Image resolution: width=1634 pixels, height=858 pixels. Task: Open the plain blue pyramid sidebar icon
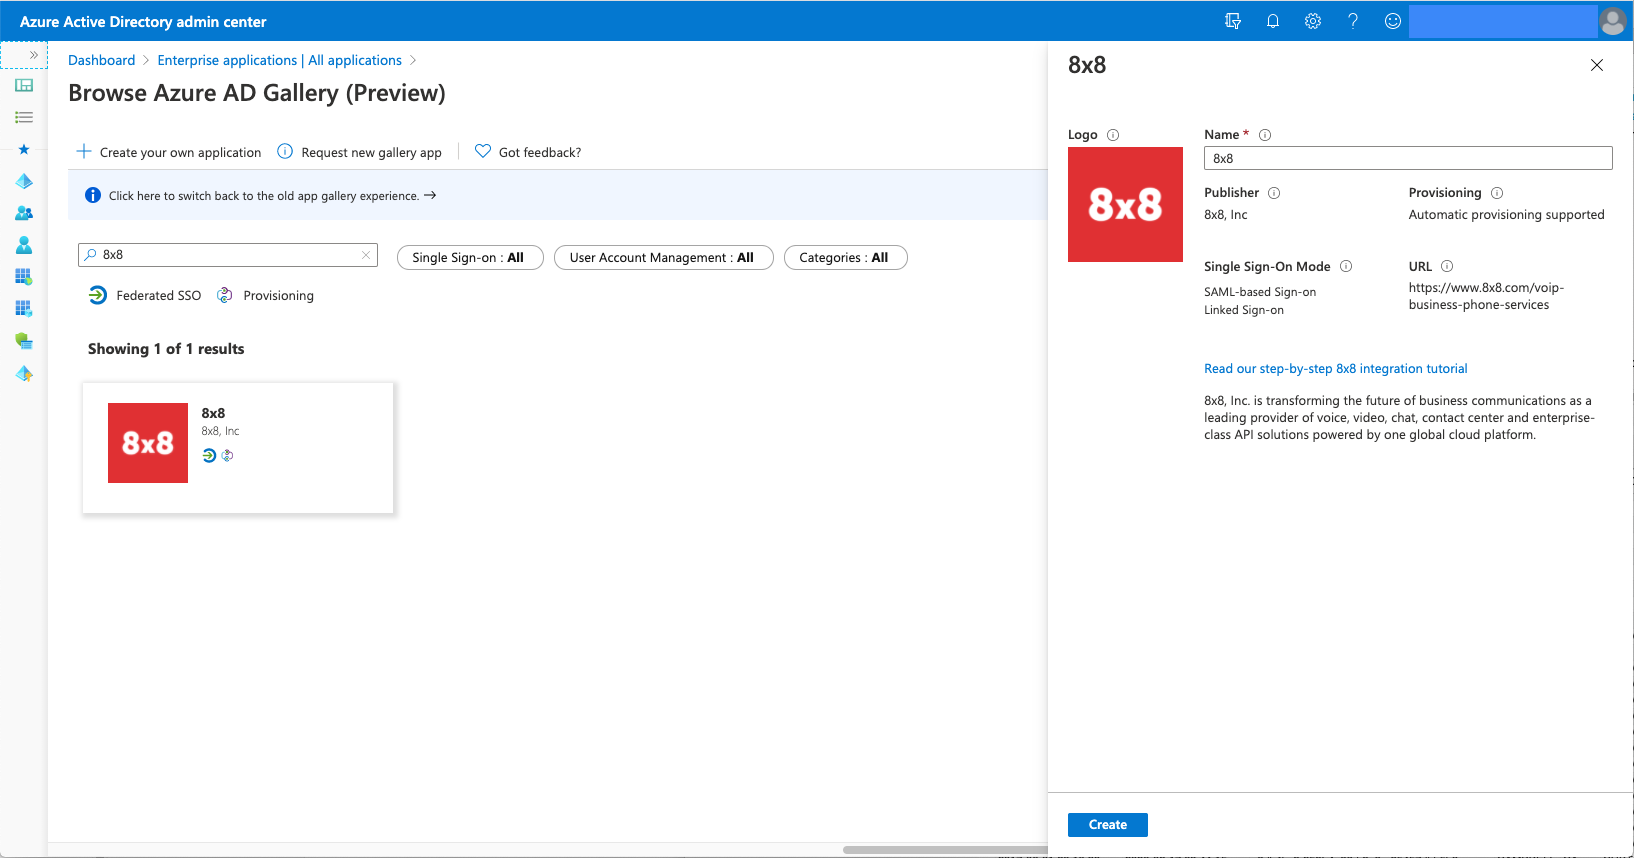(24, 182)
